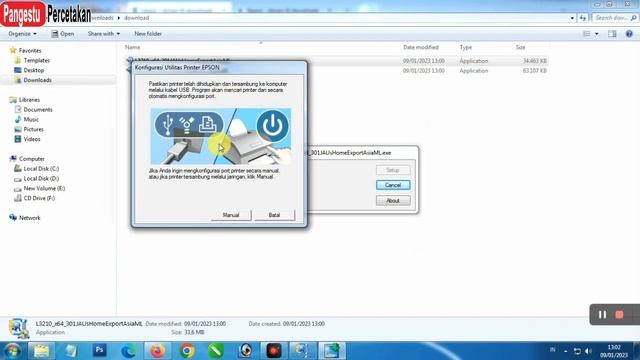This screenshot has width=640, height=360.
Task: Open Firefox from the taskbar
Action: (158, 351)
